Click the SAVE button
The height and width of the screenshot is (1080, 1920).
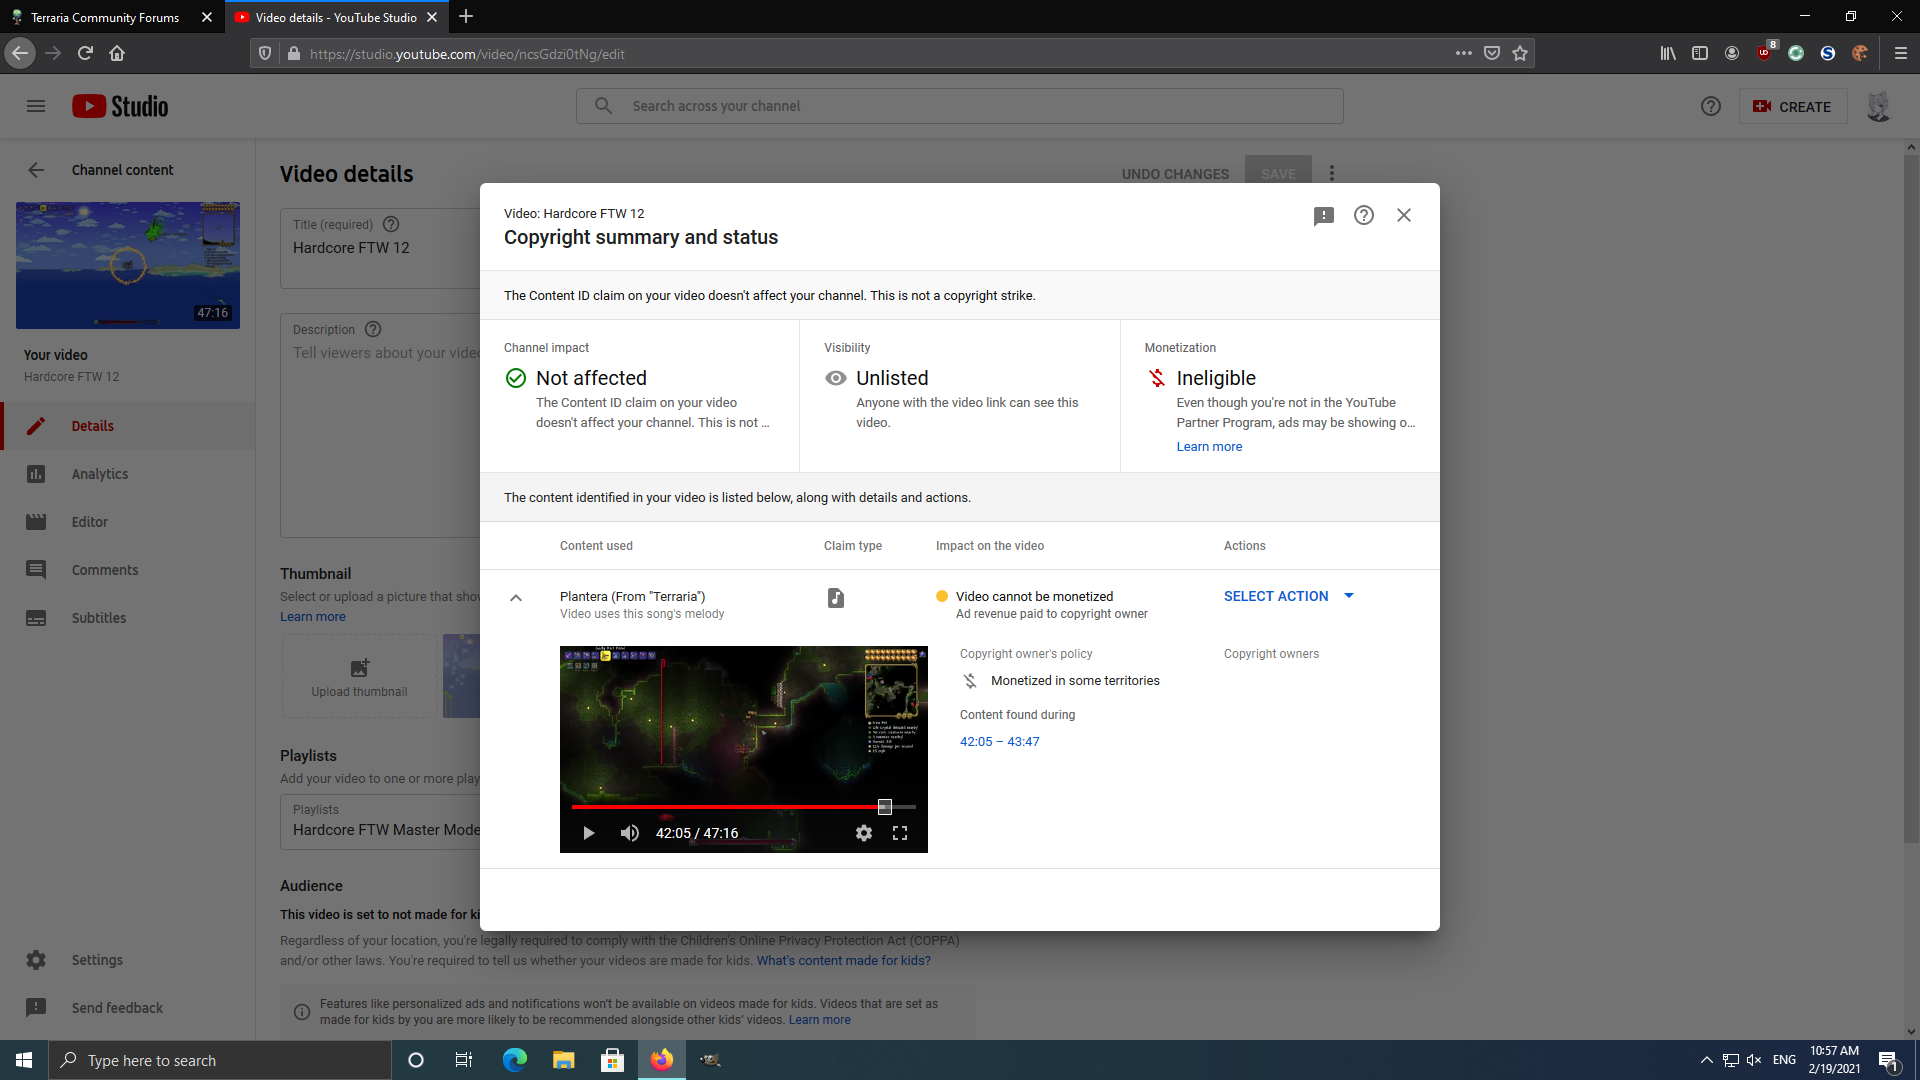click(x=1278, y=172)
